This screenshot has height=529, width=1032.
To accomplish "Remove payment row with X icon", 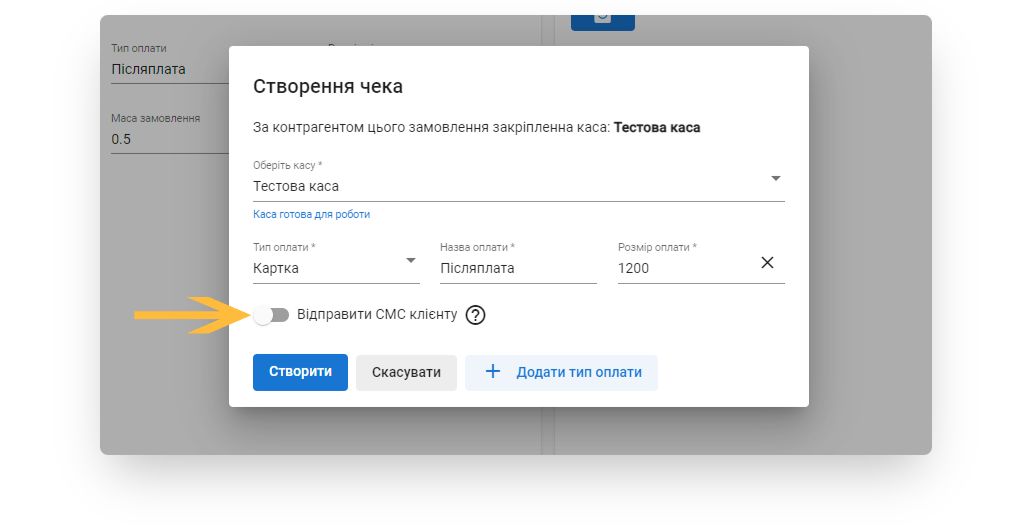I will point(767,263).
